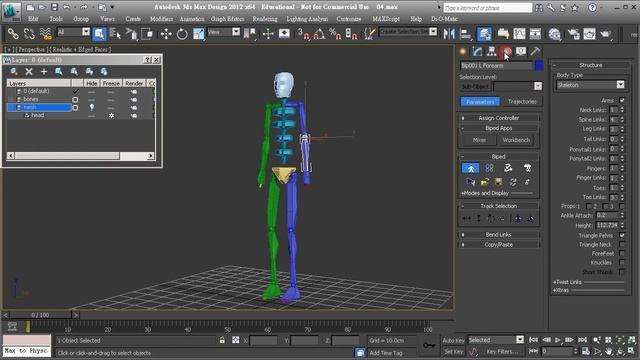This screenshot has width=640, height=360.
Task: Activate the Select Object tool
Action: [x=99, y=34]
